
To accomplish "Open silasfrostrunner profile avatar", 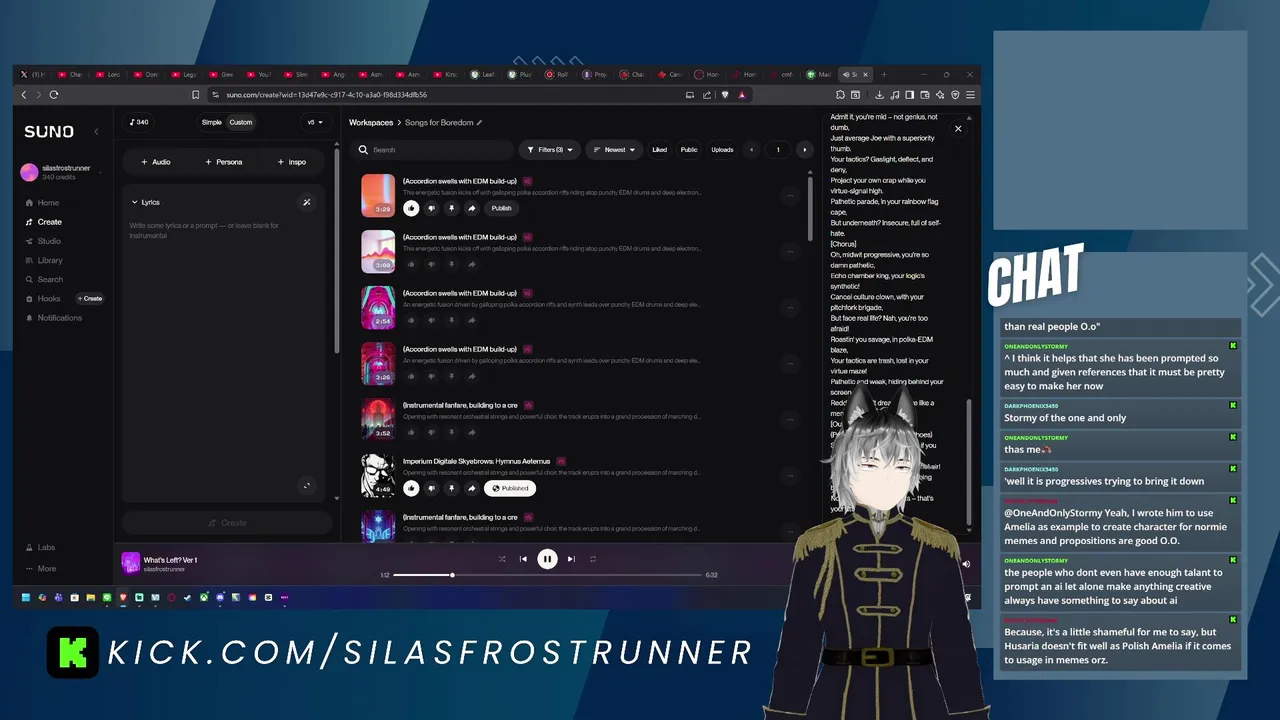I will click(29, 172).
